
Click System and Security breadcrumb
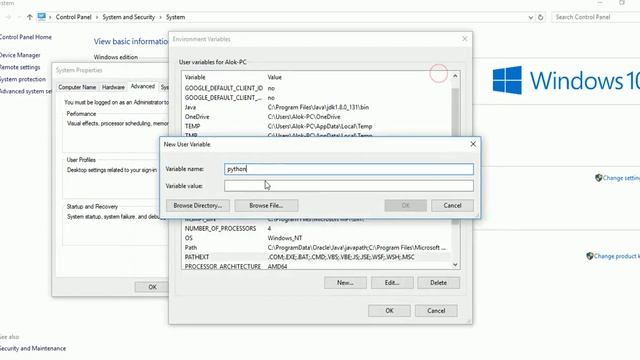tap(129, 17)
